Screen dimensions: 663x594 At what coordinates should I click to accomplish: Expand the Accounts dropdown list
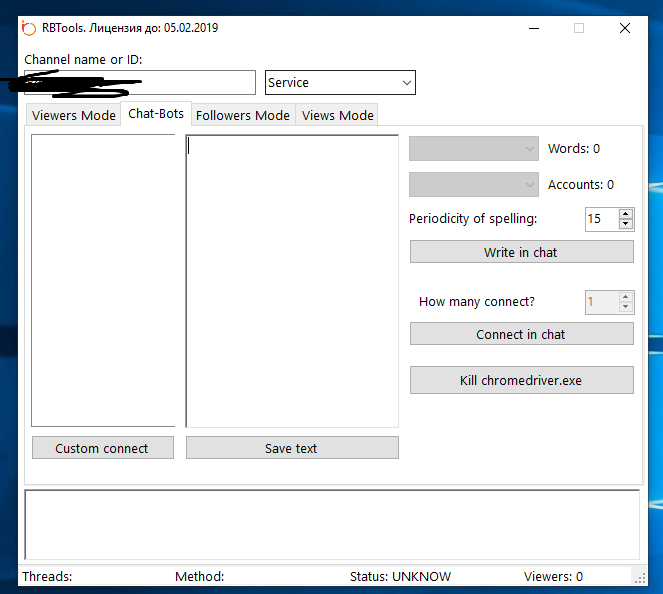point(474,185)
